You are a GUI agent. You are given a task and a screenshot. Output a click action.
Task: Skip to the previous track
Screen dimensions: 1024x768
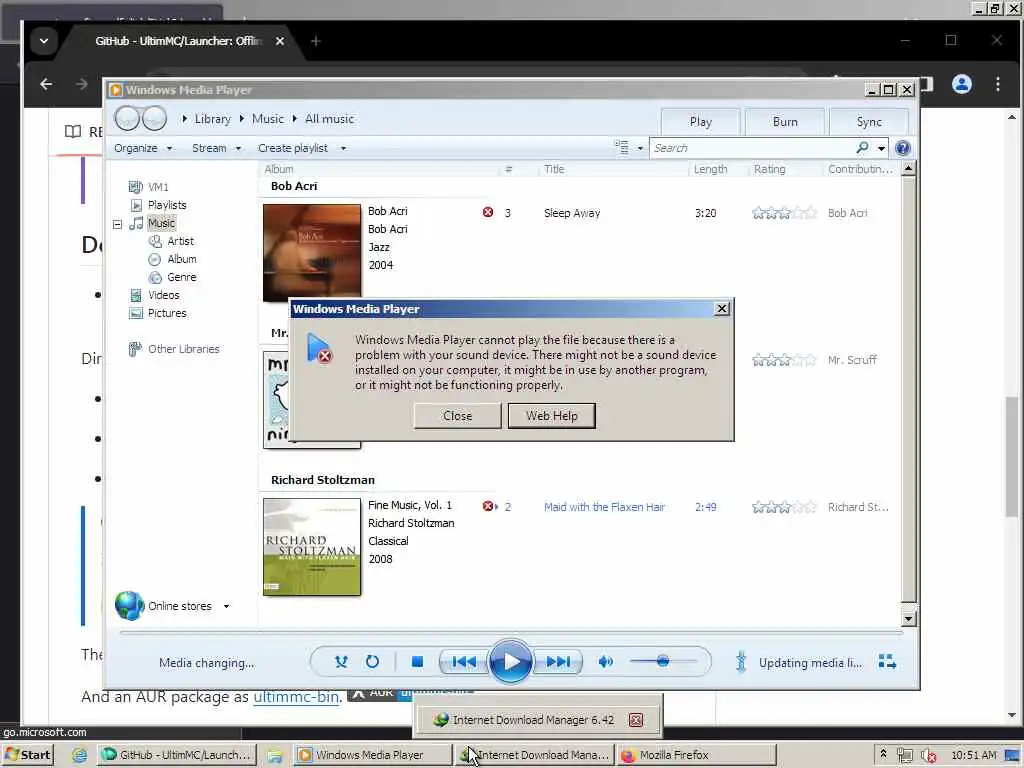point(464,662)
